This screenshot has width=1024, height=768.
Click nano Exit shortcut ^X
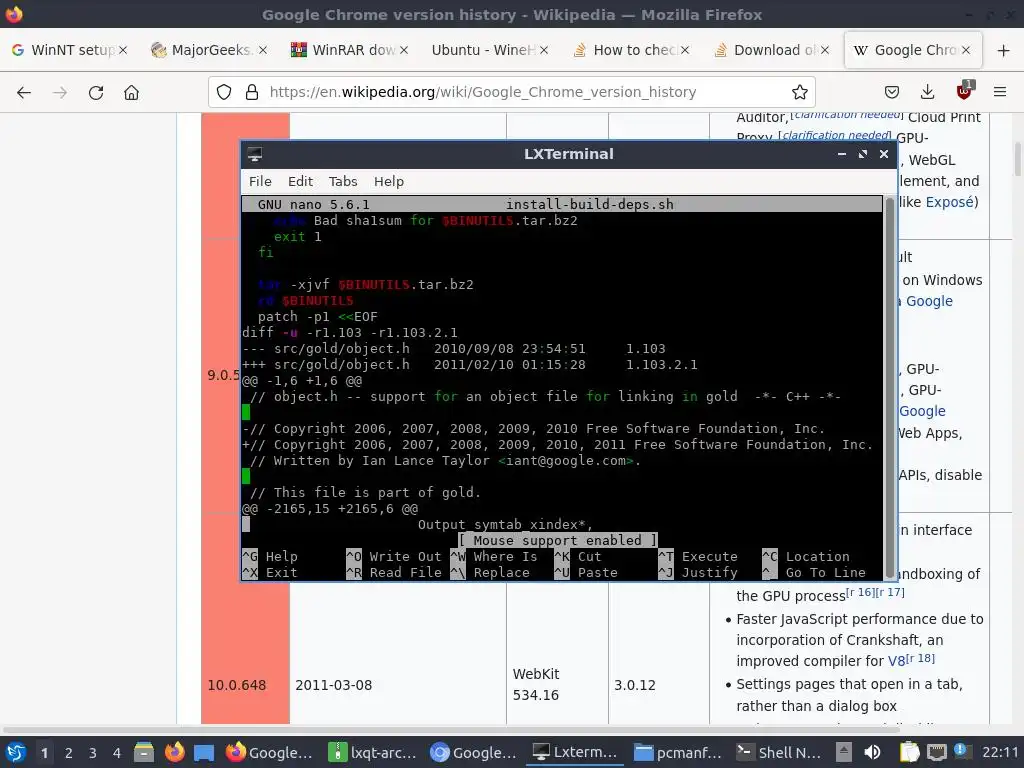point(270,573)
